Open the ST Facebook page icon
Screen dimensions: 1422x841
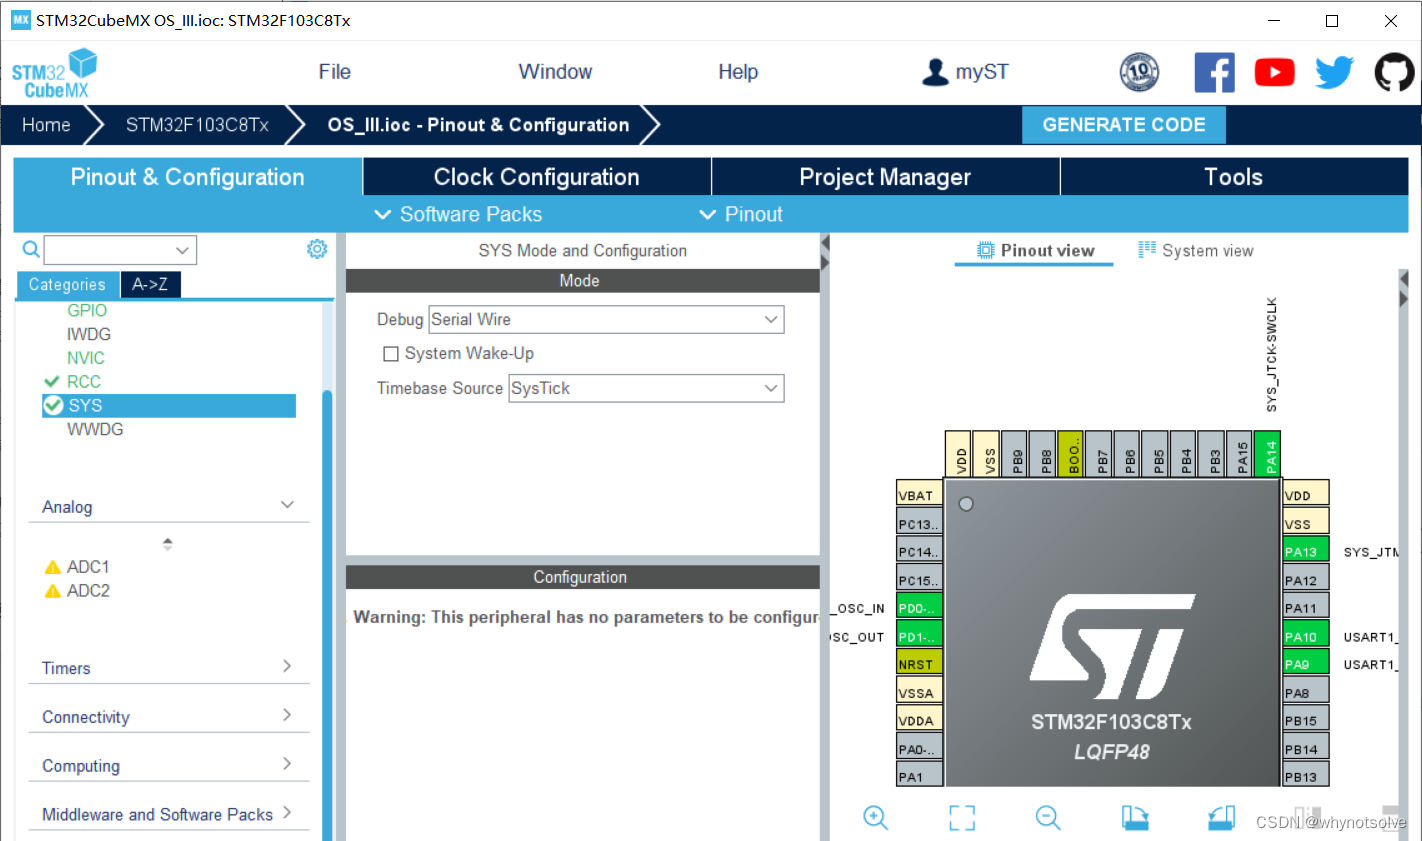tap(1214, 72)
